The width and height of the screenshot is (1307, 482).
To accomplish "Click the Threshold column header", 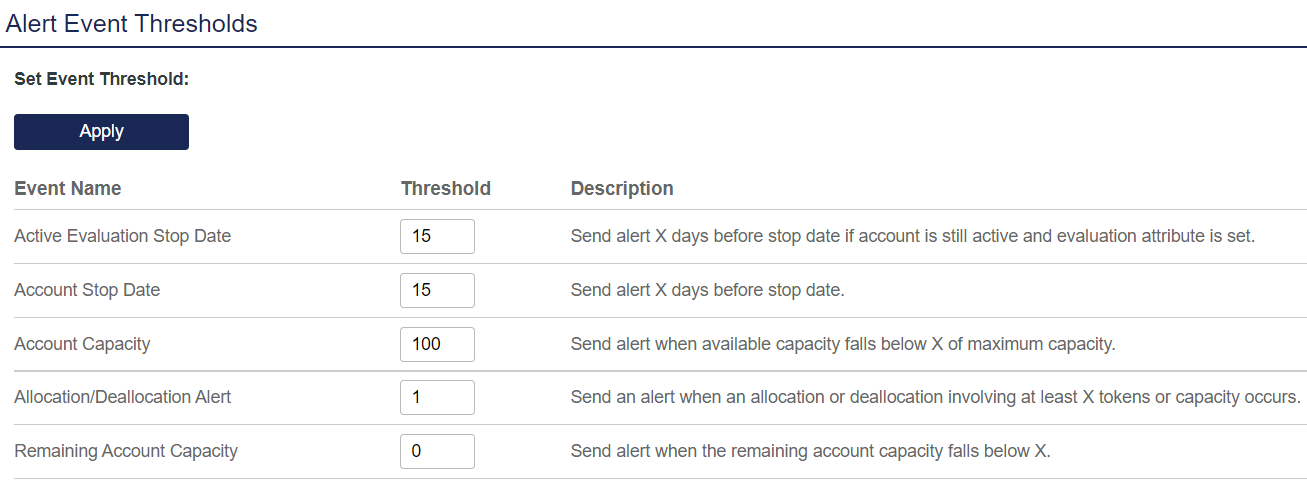I will click(x=446, y=188).
